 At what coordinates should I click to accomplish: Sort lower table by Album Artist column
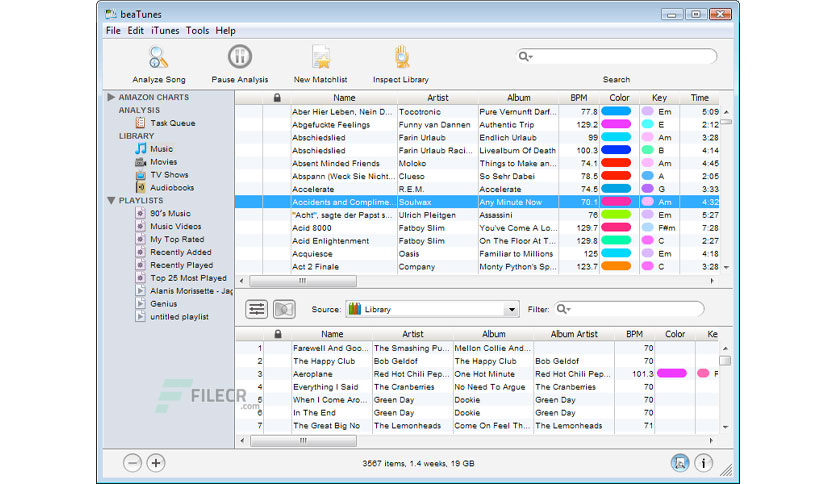(574, 334)
